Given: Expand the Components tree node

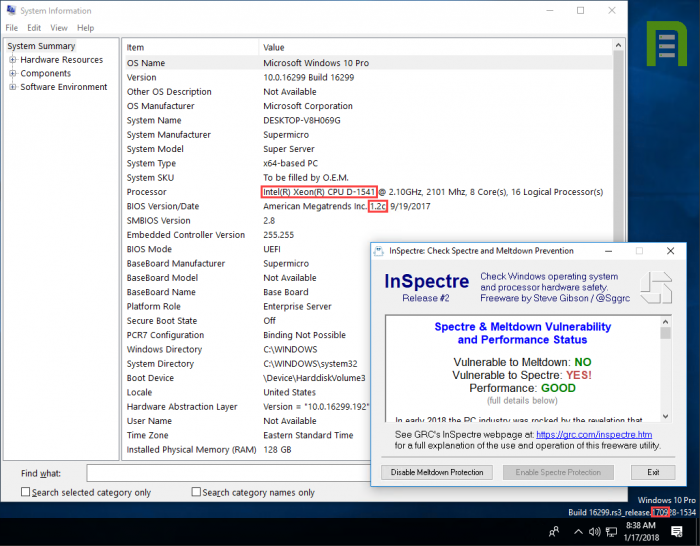Looking at the screenshot, I should point(12,73).
